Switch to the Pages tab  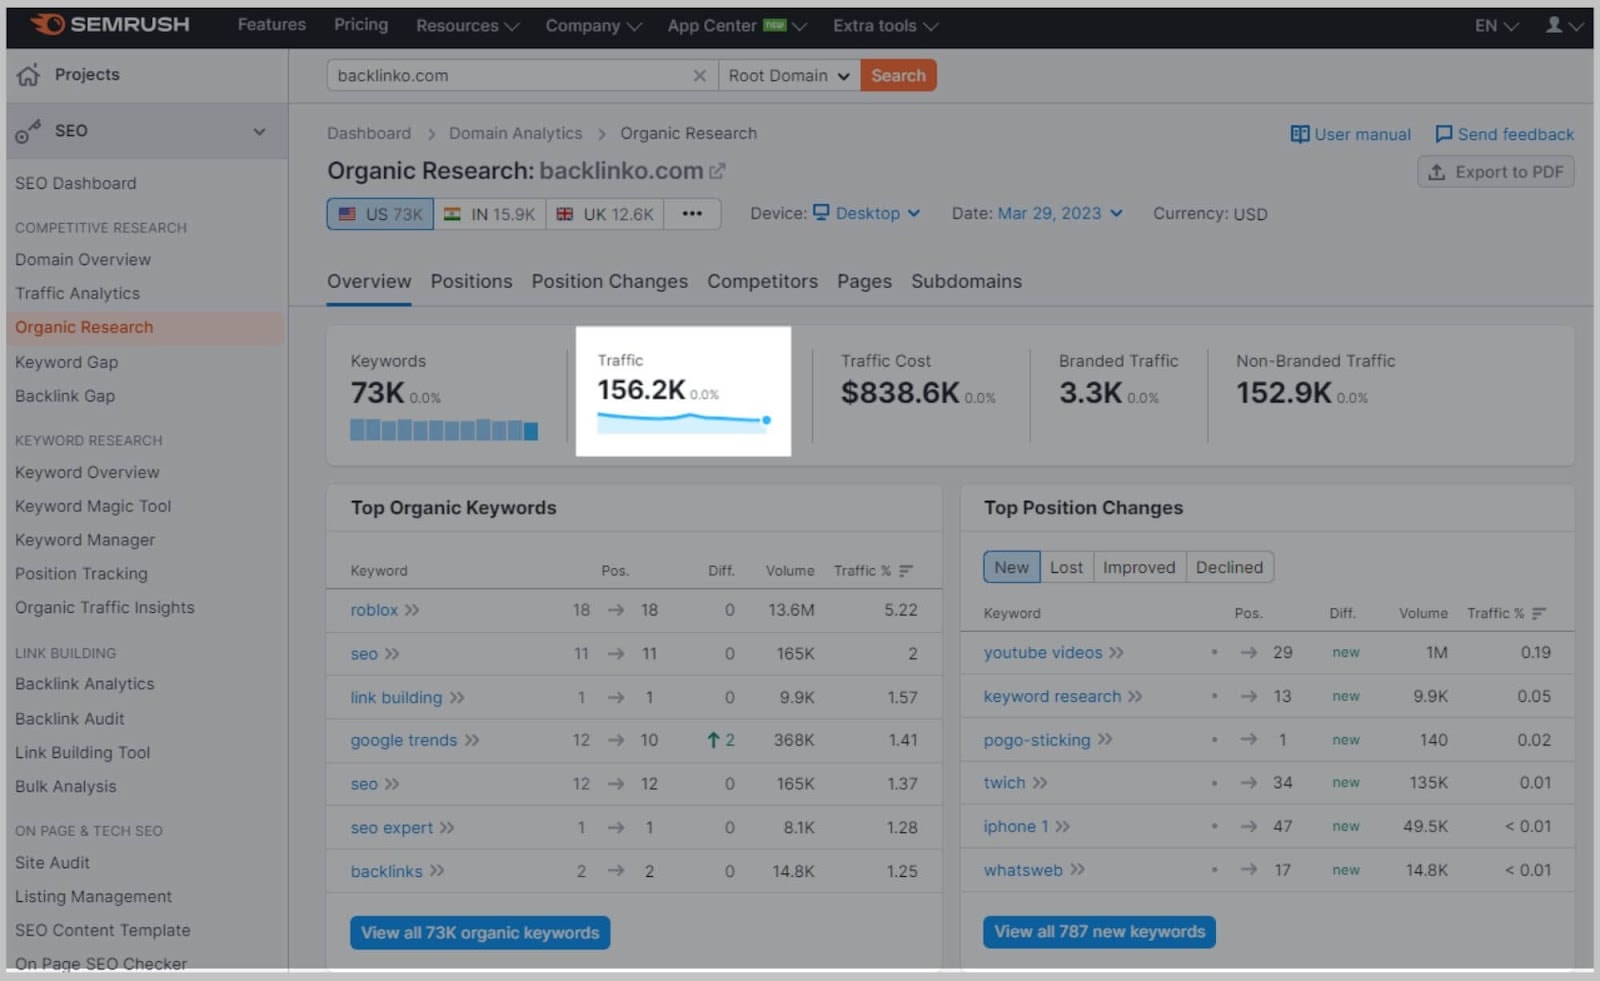864,282
